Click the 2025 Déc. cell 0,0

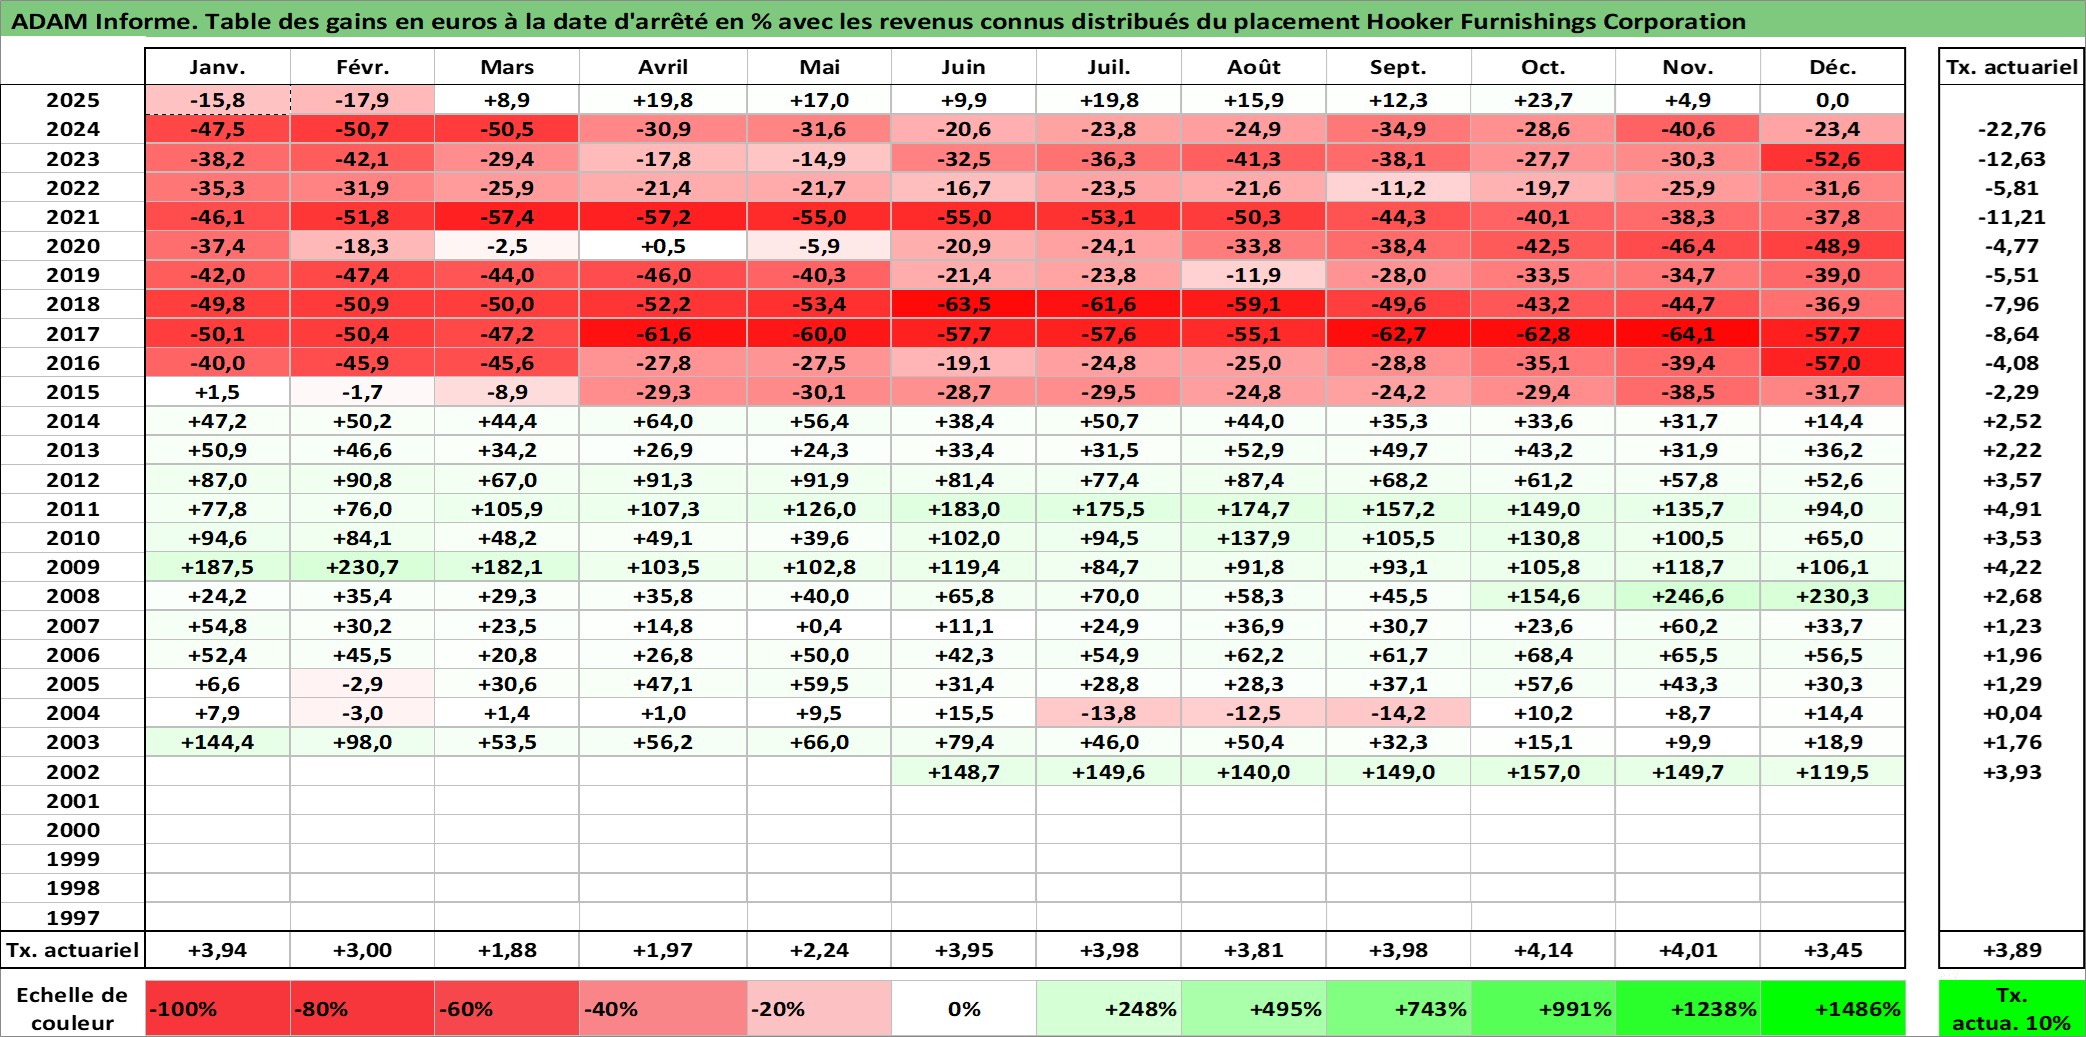click(1833, 100)
